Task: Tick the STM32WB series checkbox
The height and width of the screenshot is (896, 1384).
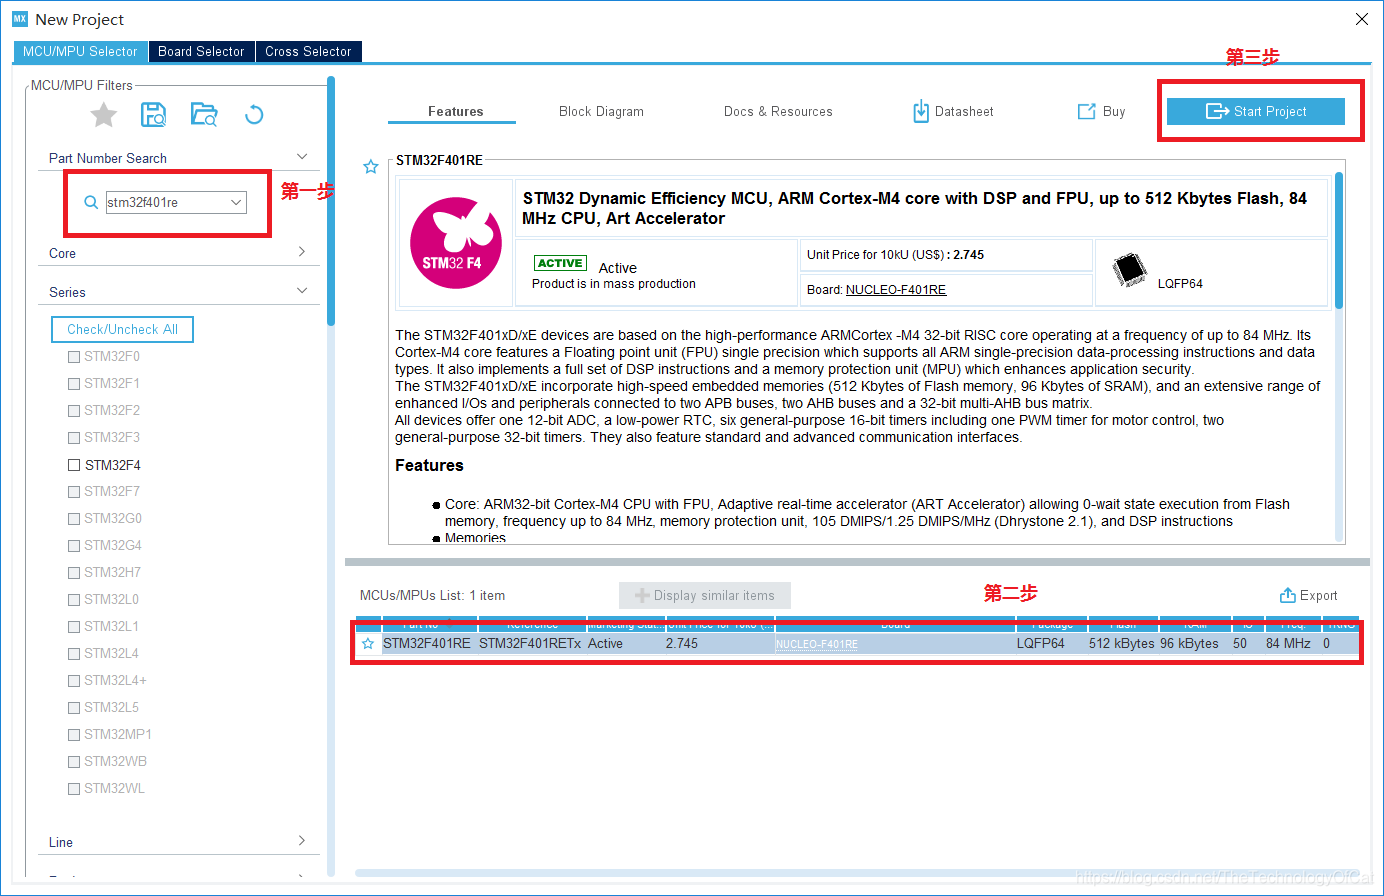Action: coord(74,761)
